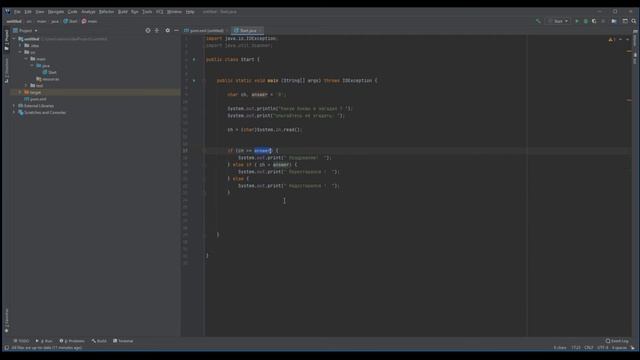Viewport: 640px width, 360px height.
Task: Start debugging with the bug icon
Action: (x=585, y=21)
